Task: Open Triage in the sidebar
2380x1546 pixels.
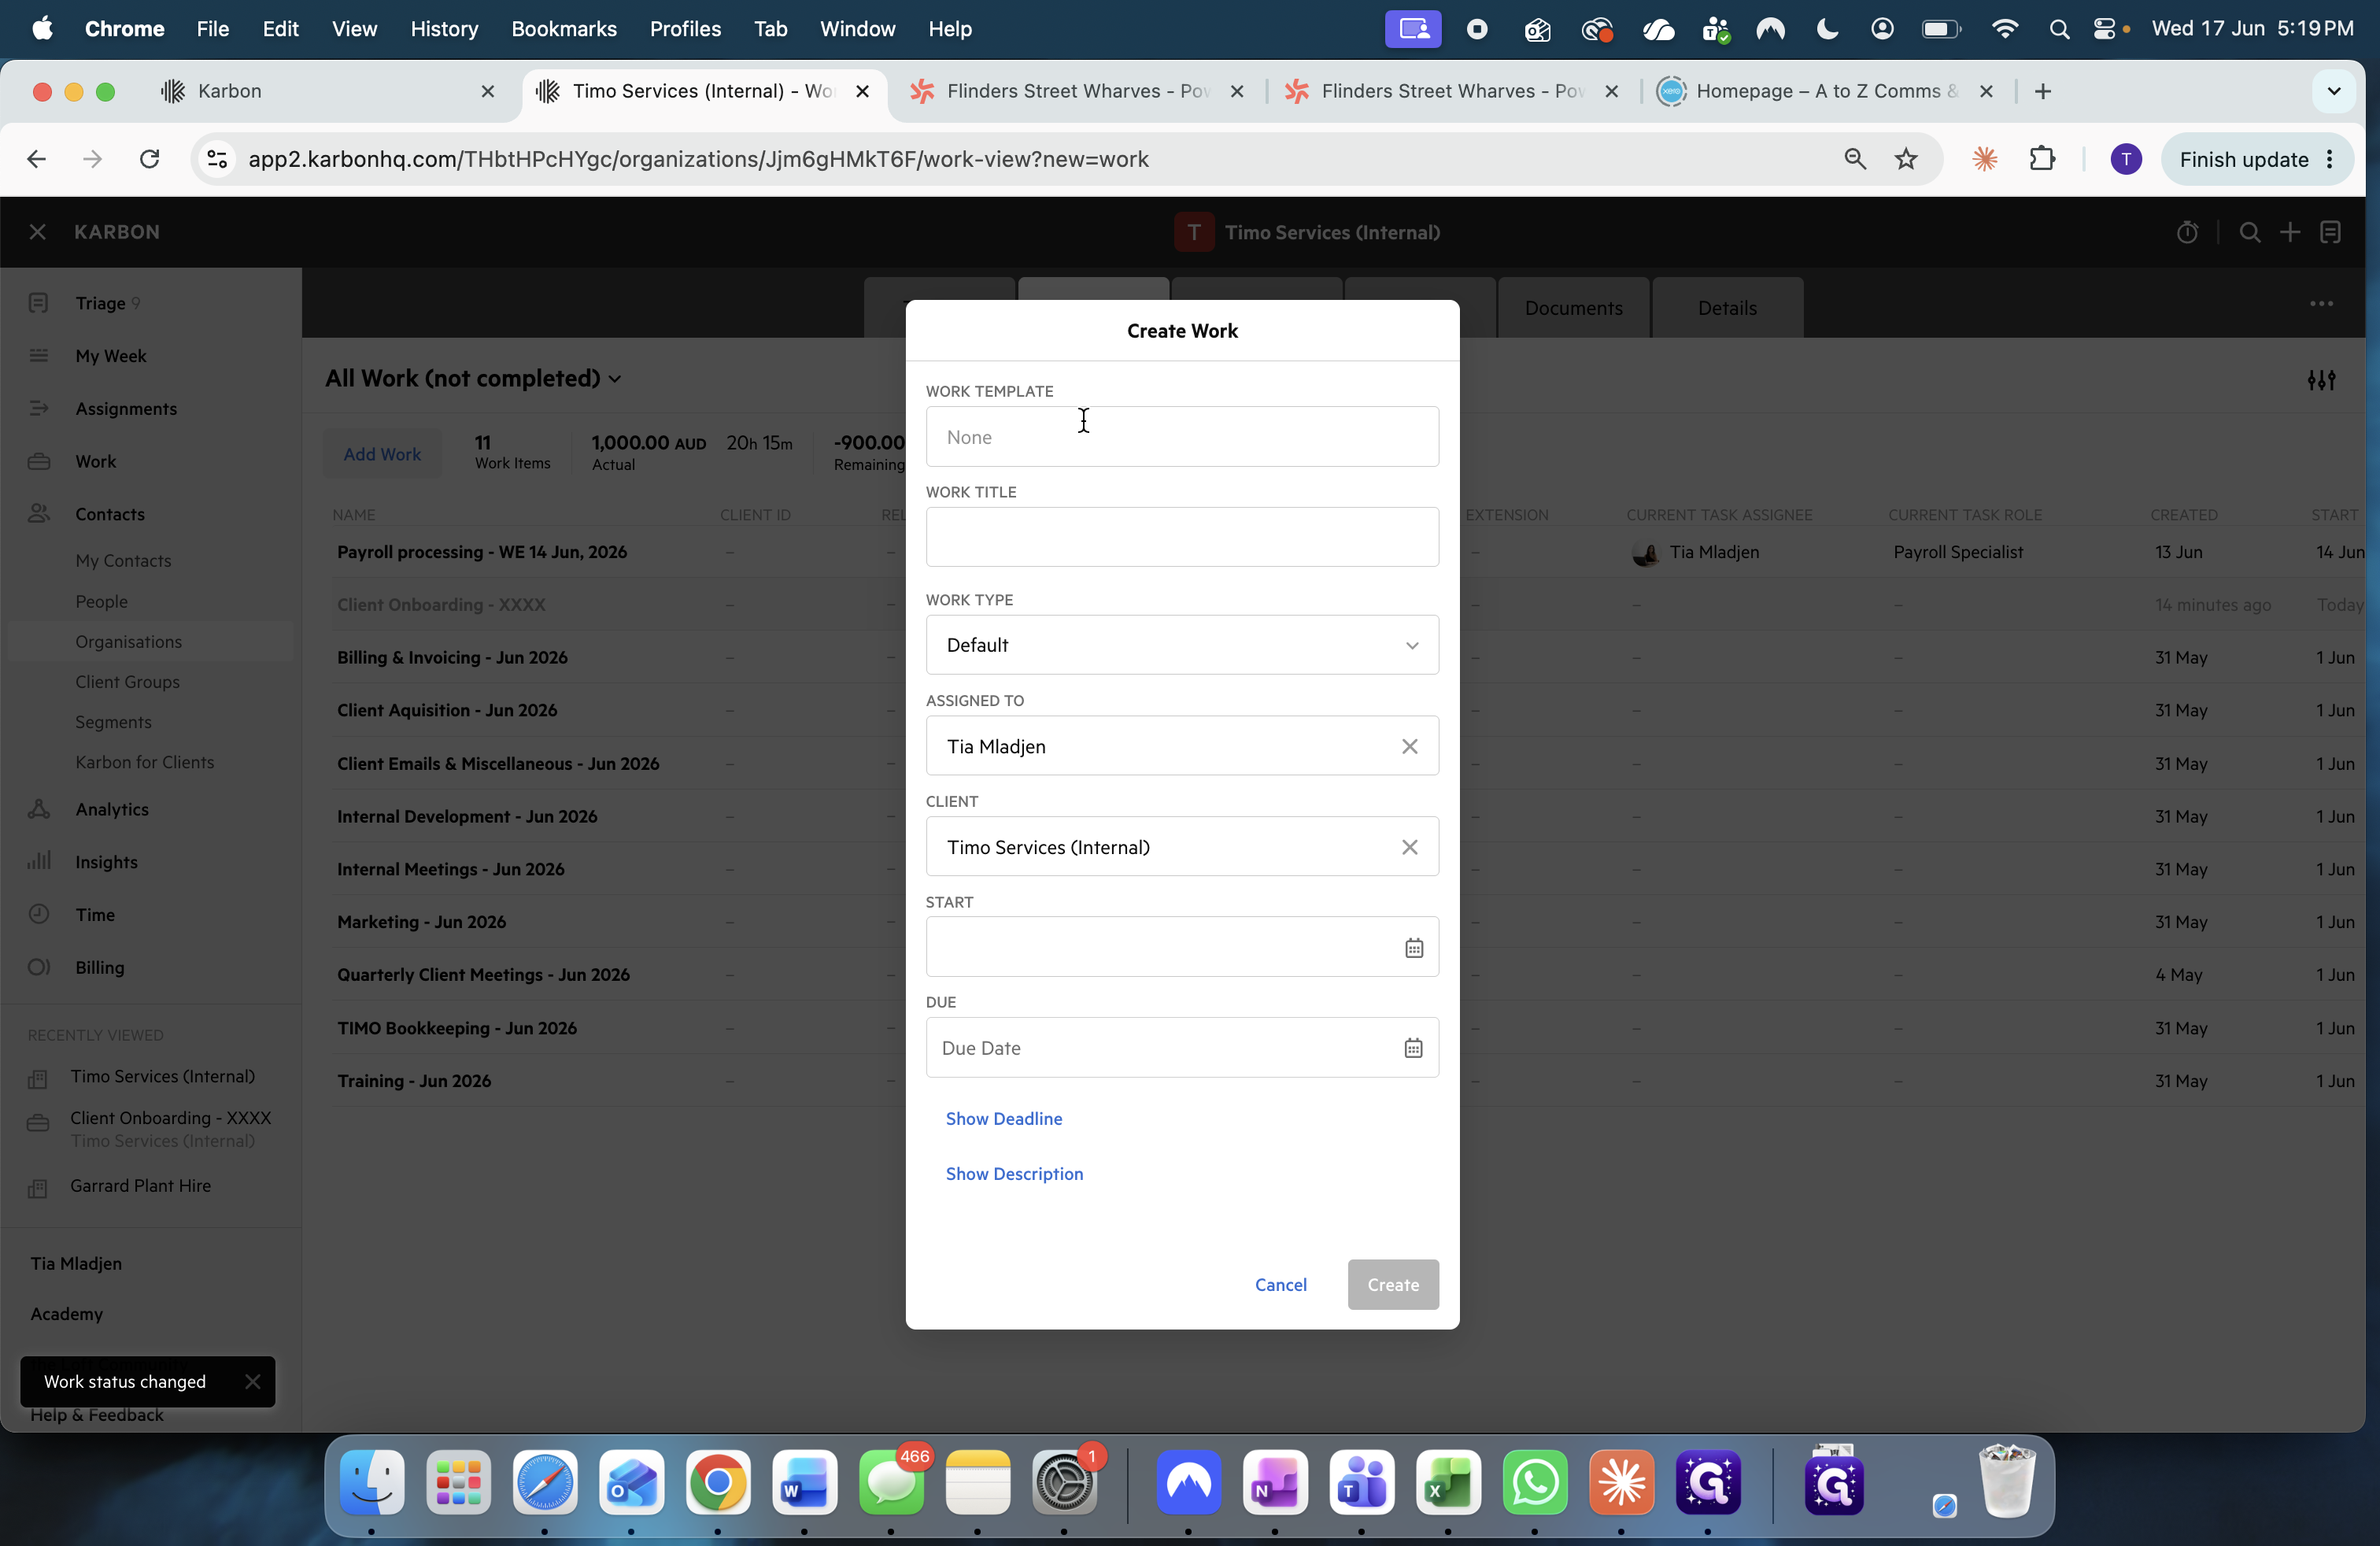Action: 100,303
